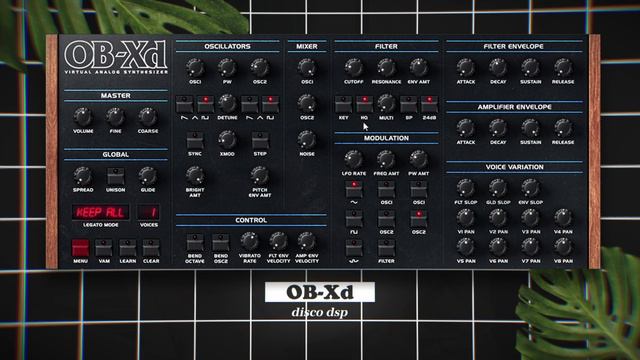640x360 pixels.
Task: Click the LFO RATE knob
Action: tap(354, 159)
